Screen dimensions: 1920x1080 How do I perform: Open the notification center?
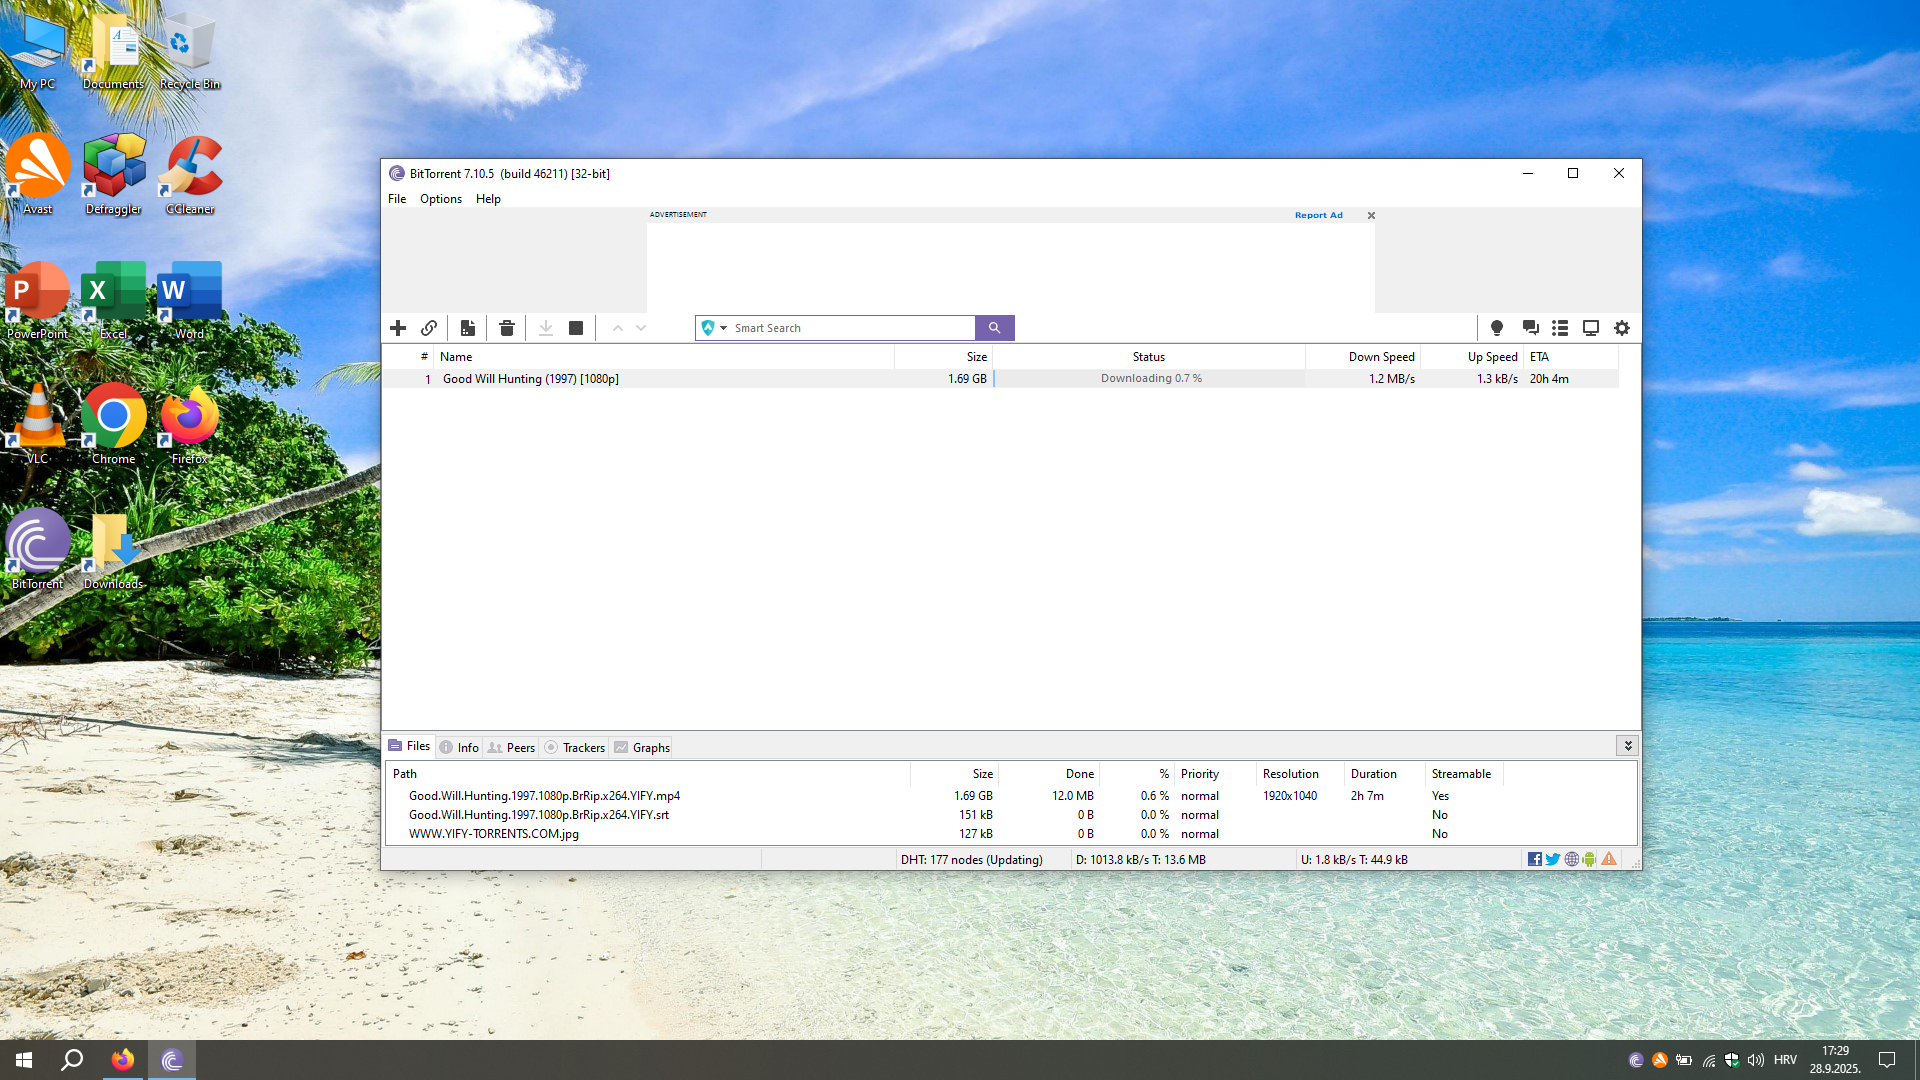point(1887,1060)
